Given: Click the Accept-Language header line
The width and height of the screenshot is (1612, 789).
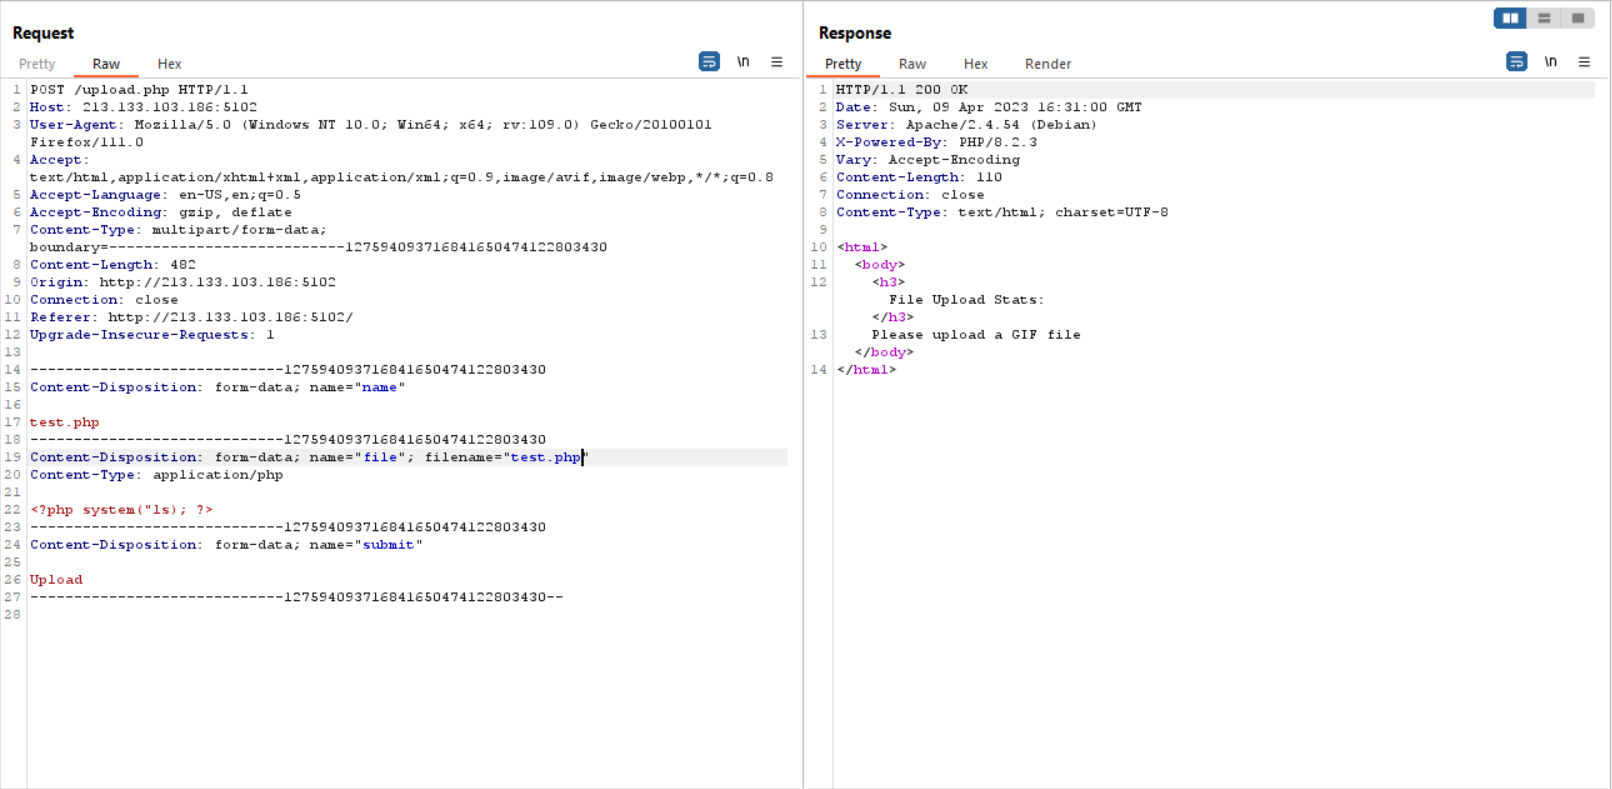Looking at the screenshot, I should (165, 195).
